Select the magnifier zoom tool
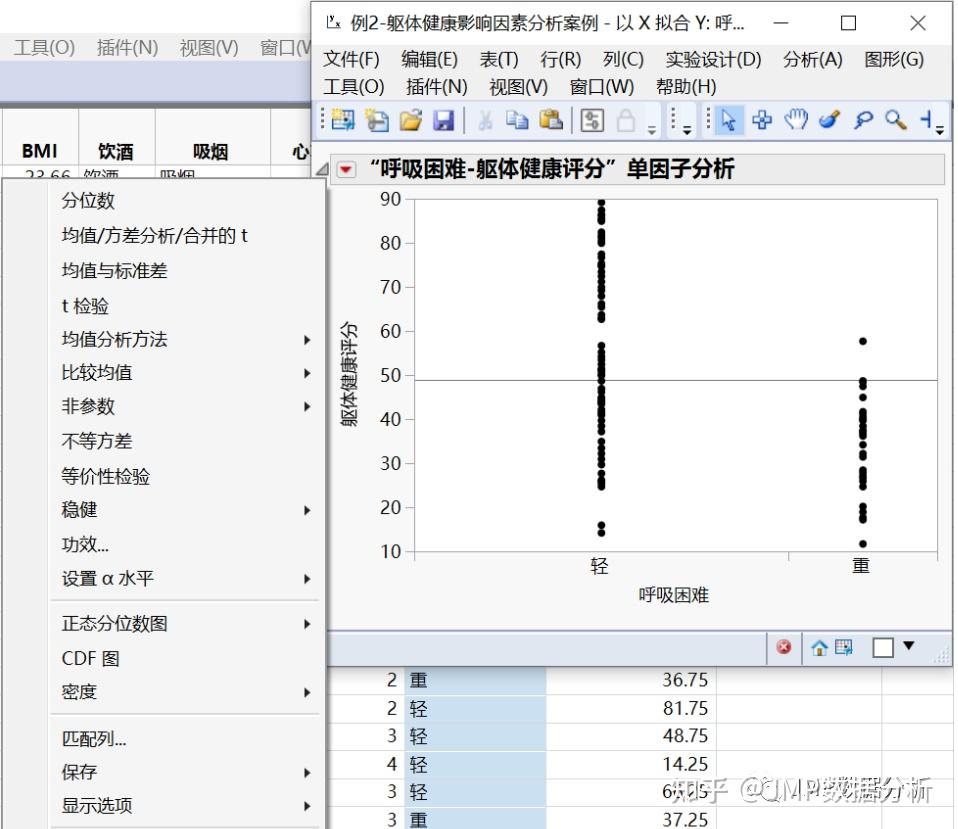The width and height of the screenshot is (958, 829). coord(896,120)
